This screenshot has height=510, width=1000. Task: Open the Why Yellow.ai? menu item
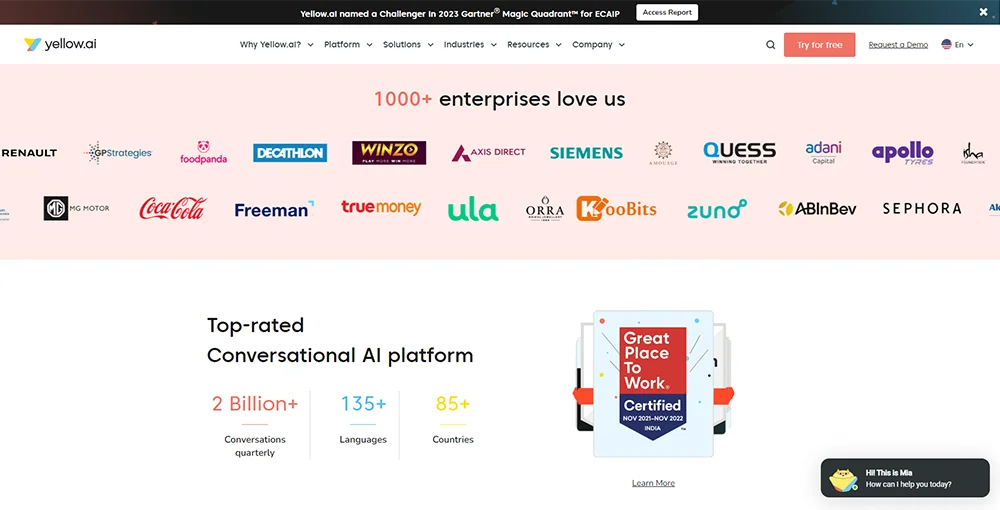(x=270, y=45)
